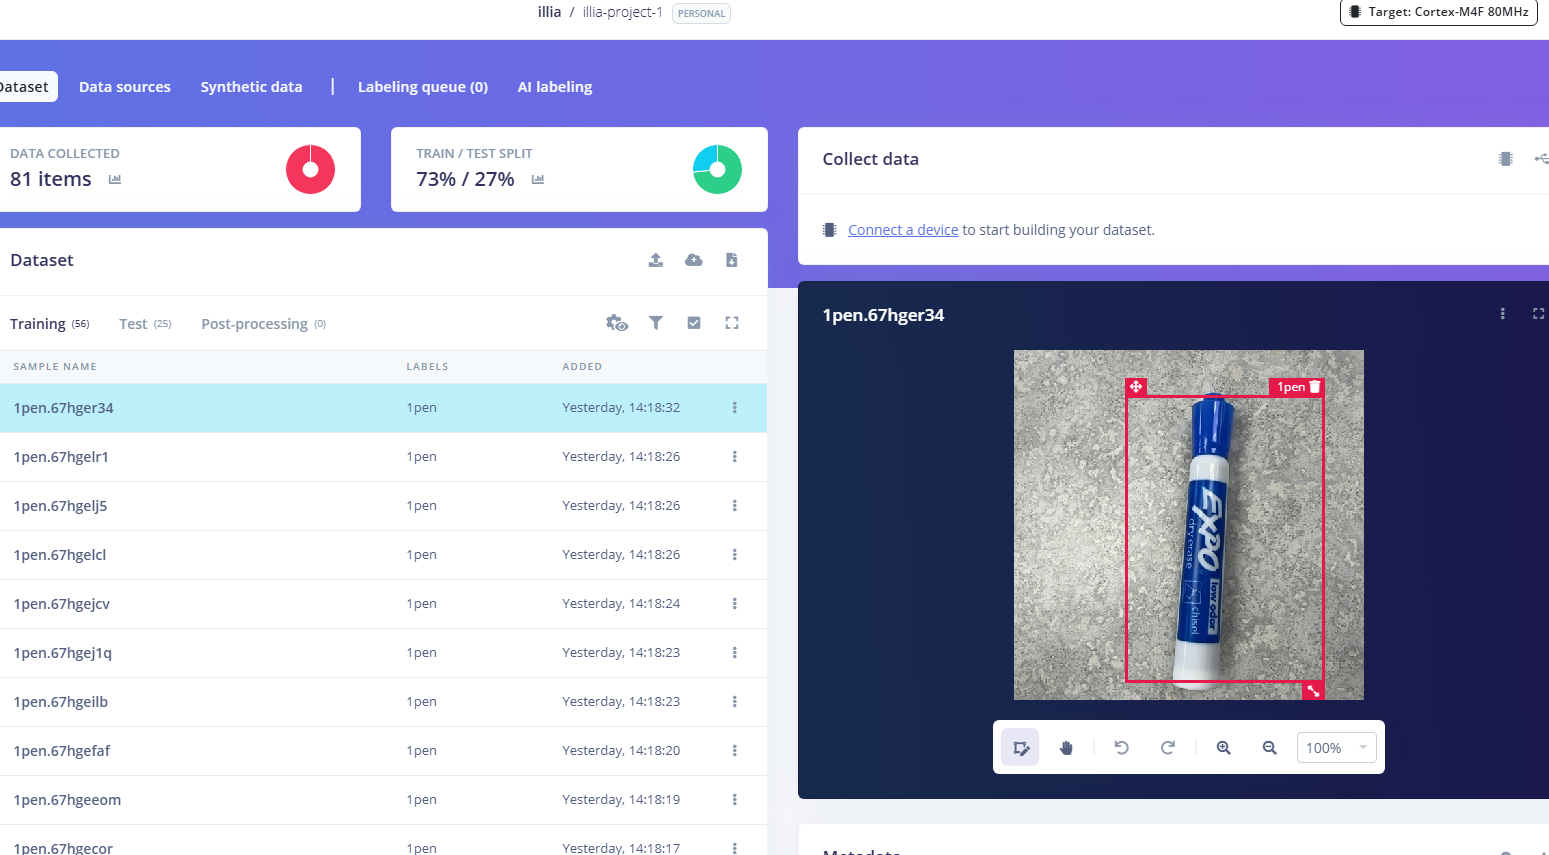Click the export dataset file icon
This screenshot has width=1549, height=855.
731,259
